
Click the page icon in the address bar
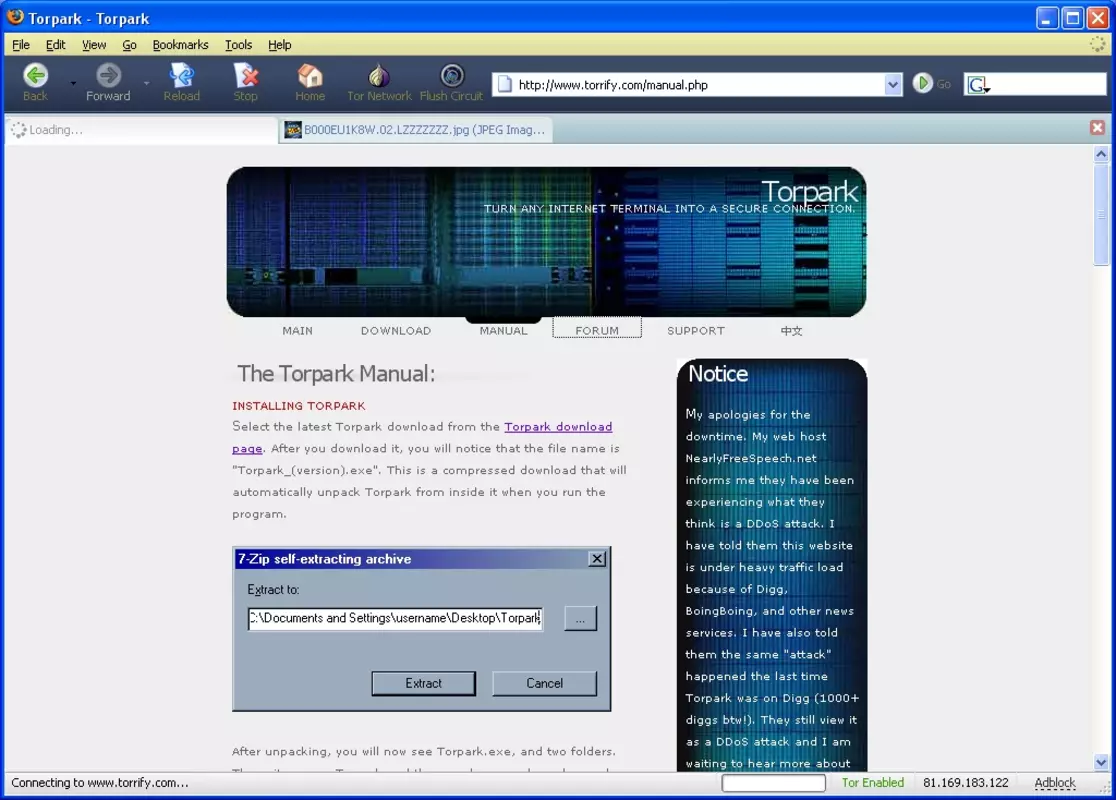[505, 85]
